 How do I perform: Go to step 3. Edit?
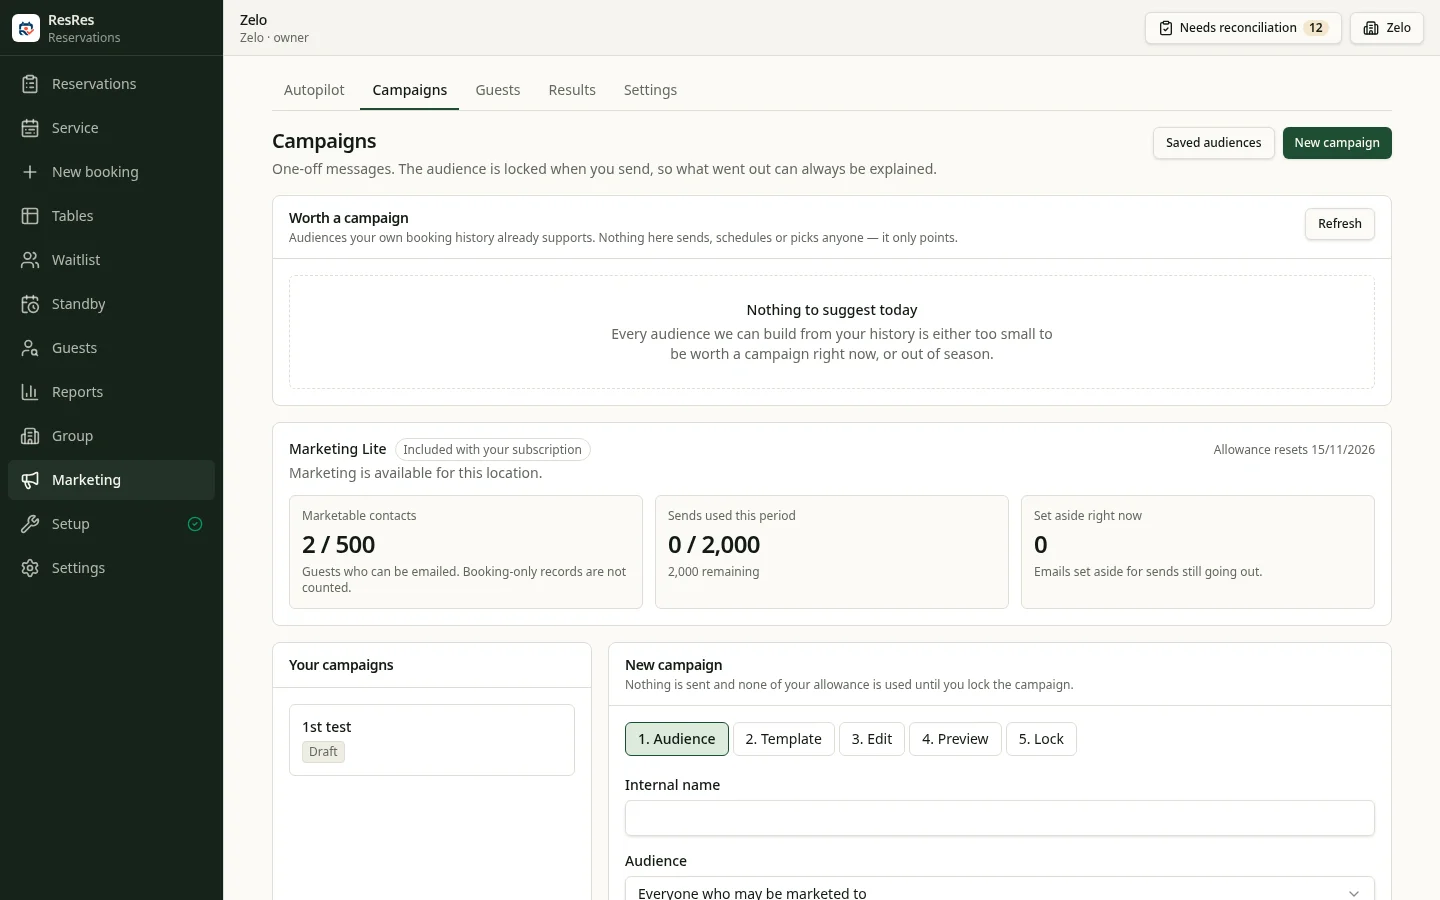[872, 739]
